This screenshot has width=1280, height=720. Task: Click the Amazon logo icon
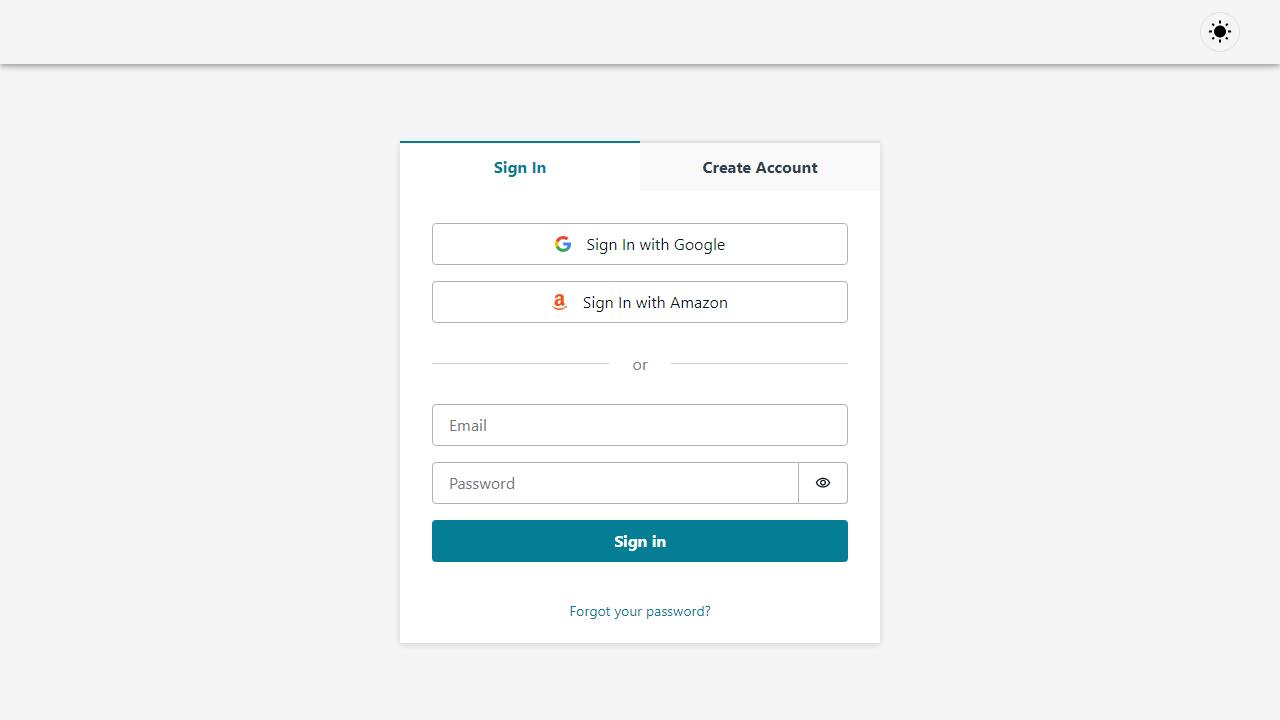[560, 302]
